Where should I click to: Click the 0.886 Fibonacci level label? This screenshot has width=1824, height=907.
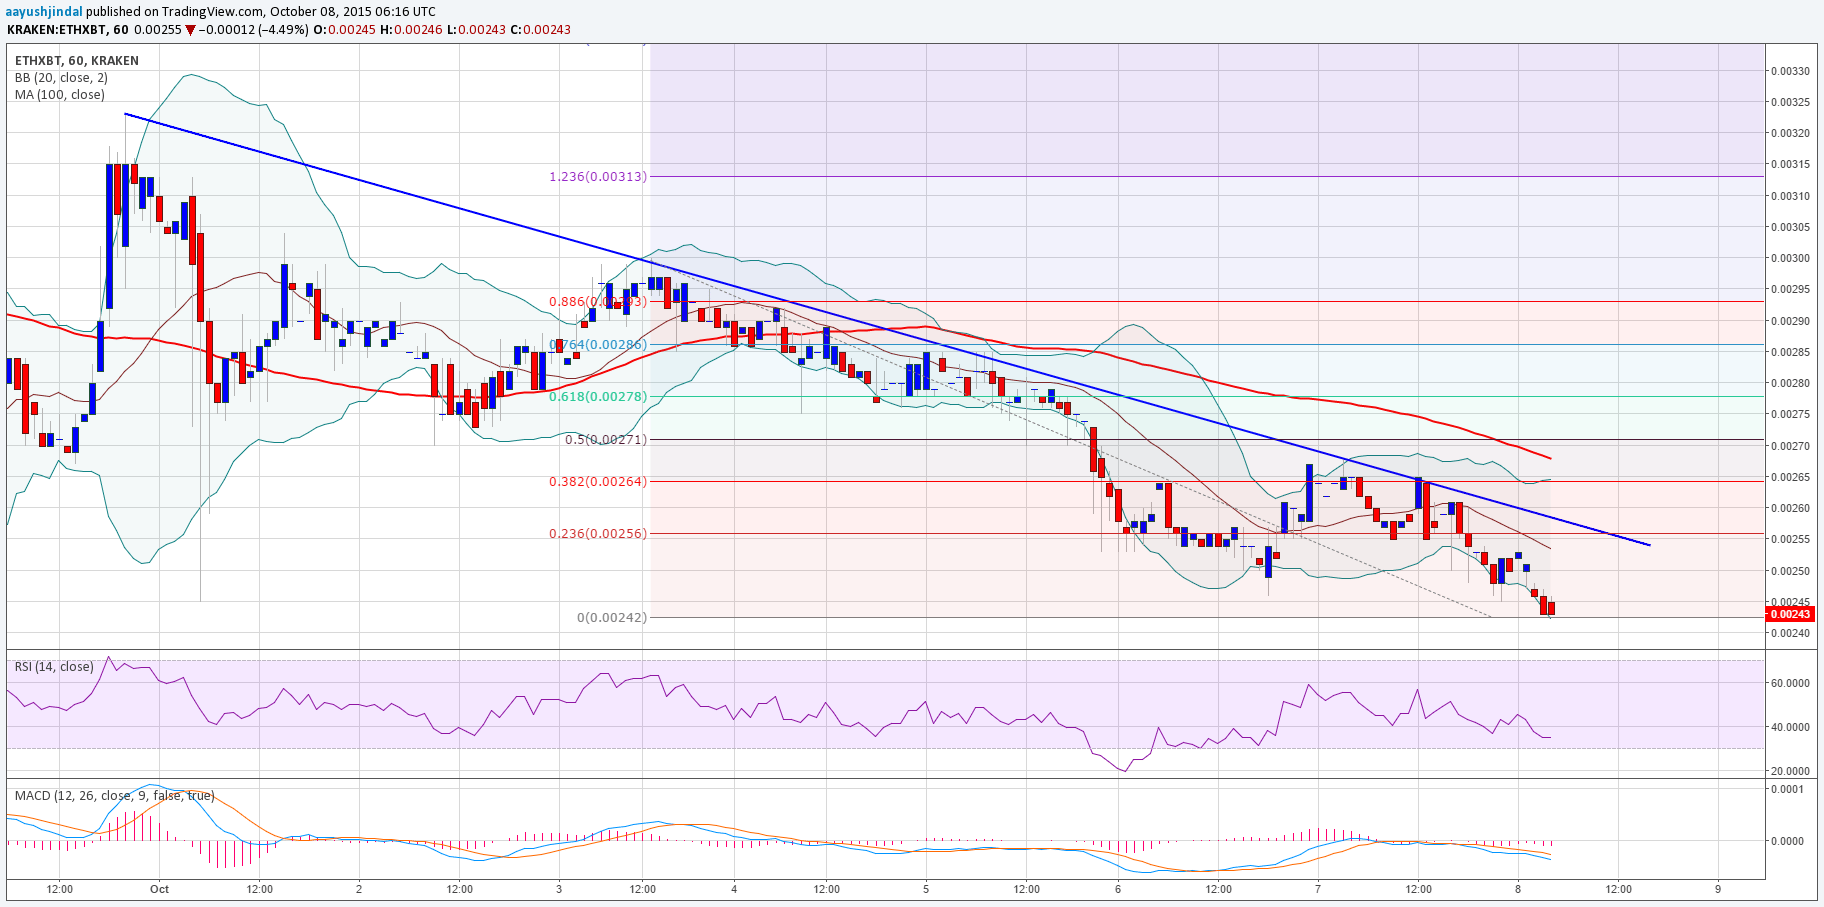coord(598,302)
